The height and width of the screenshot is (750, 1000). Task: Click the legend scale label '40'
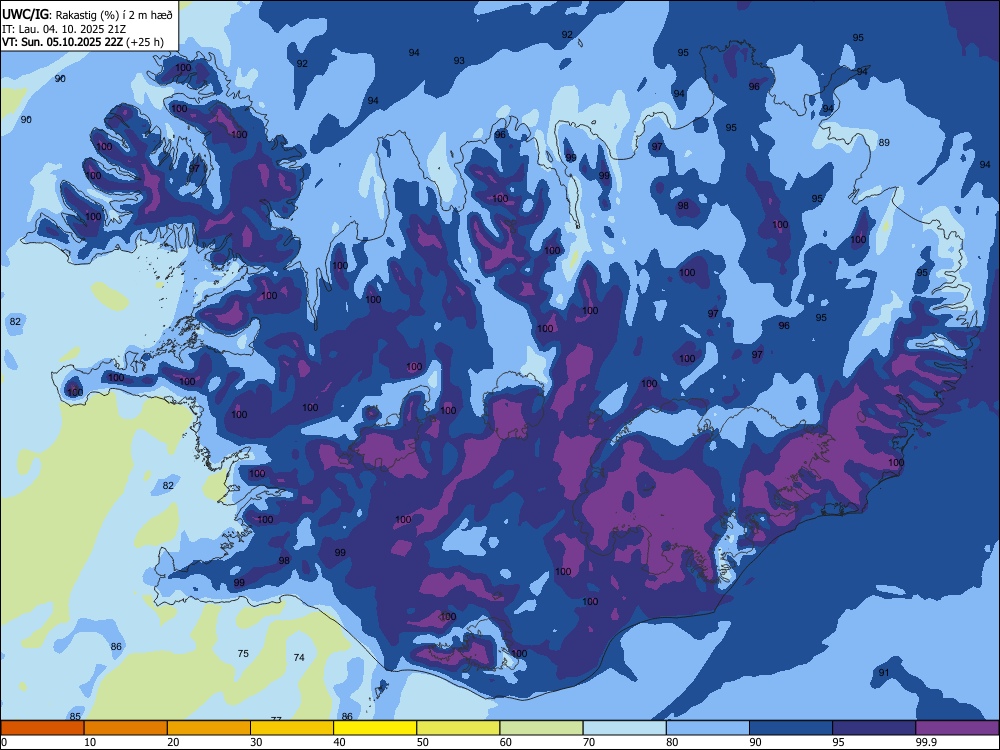point(340,742)
